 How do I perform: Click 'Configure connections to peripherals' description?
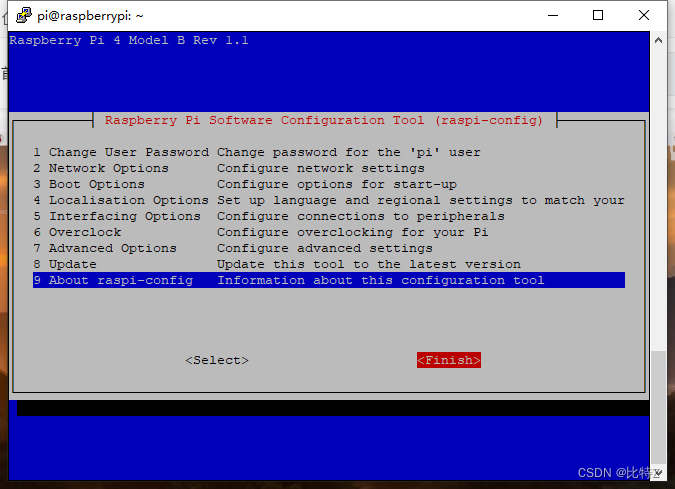(x=361, y=217)
